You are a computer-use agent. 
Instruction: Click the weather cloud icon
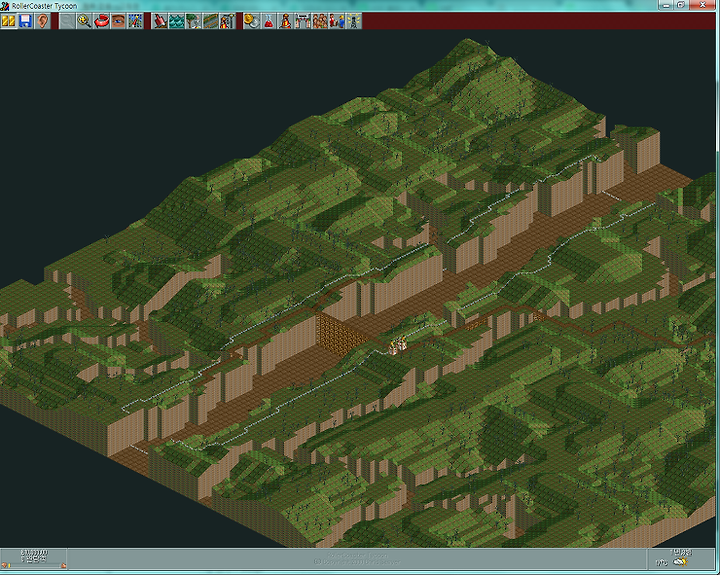pyautogui.click(x=681, y=563)
